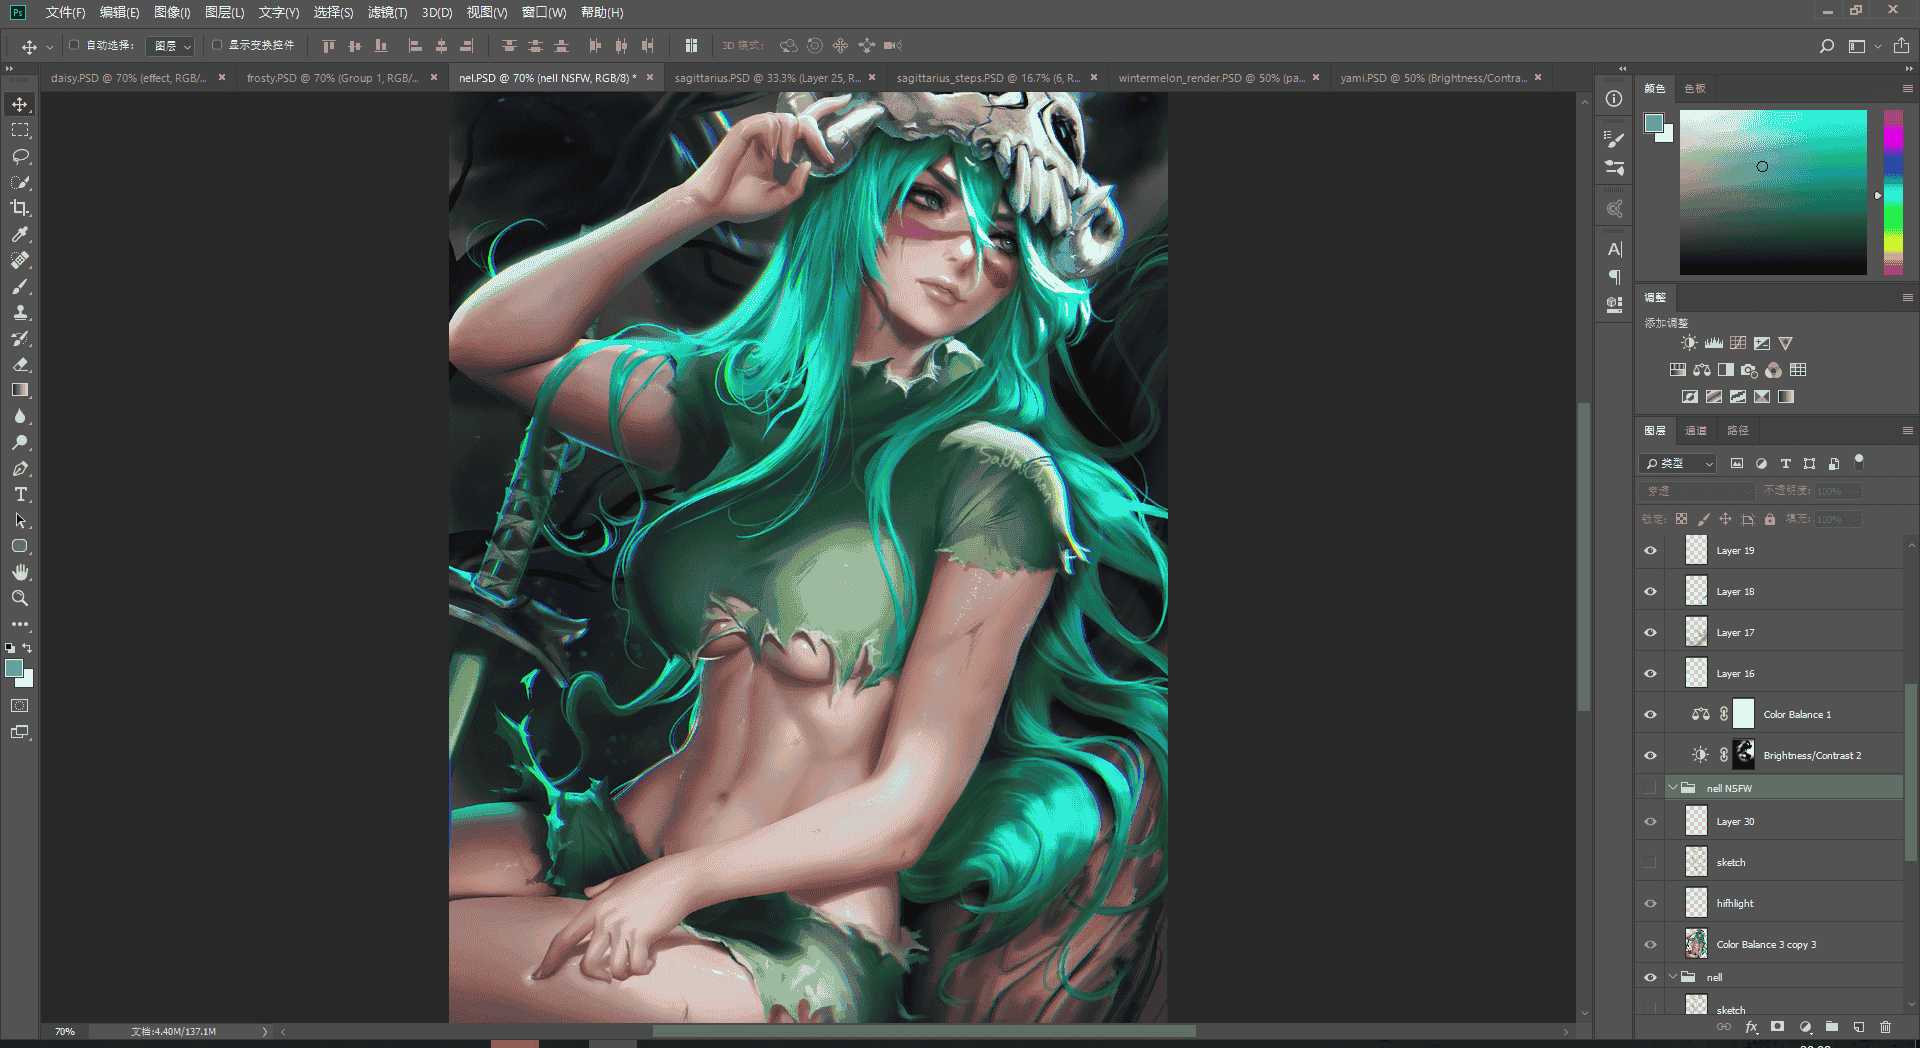Select the Gradient tool
This screenshot has width=1920, height=1048.
coord(20,390)
